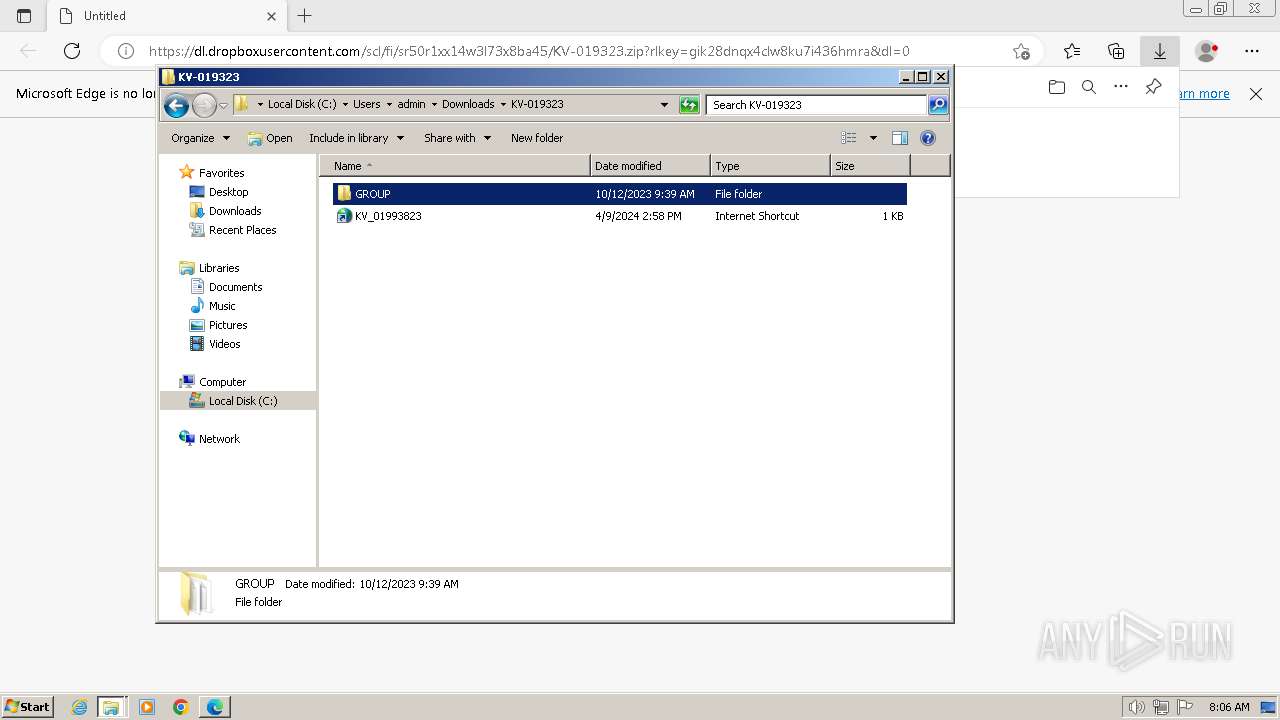The width and height of the screenshot is (1280, 720).
Task: Open a new Edge tab
Action: pyautogui.click(x=305, y=16)
